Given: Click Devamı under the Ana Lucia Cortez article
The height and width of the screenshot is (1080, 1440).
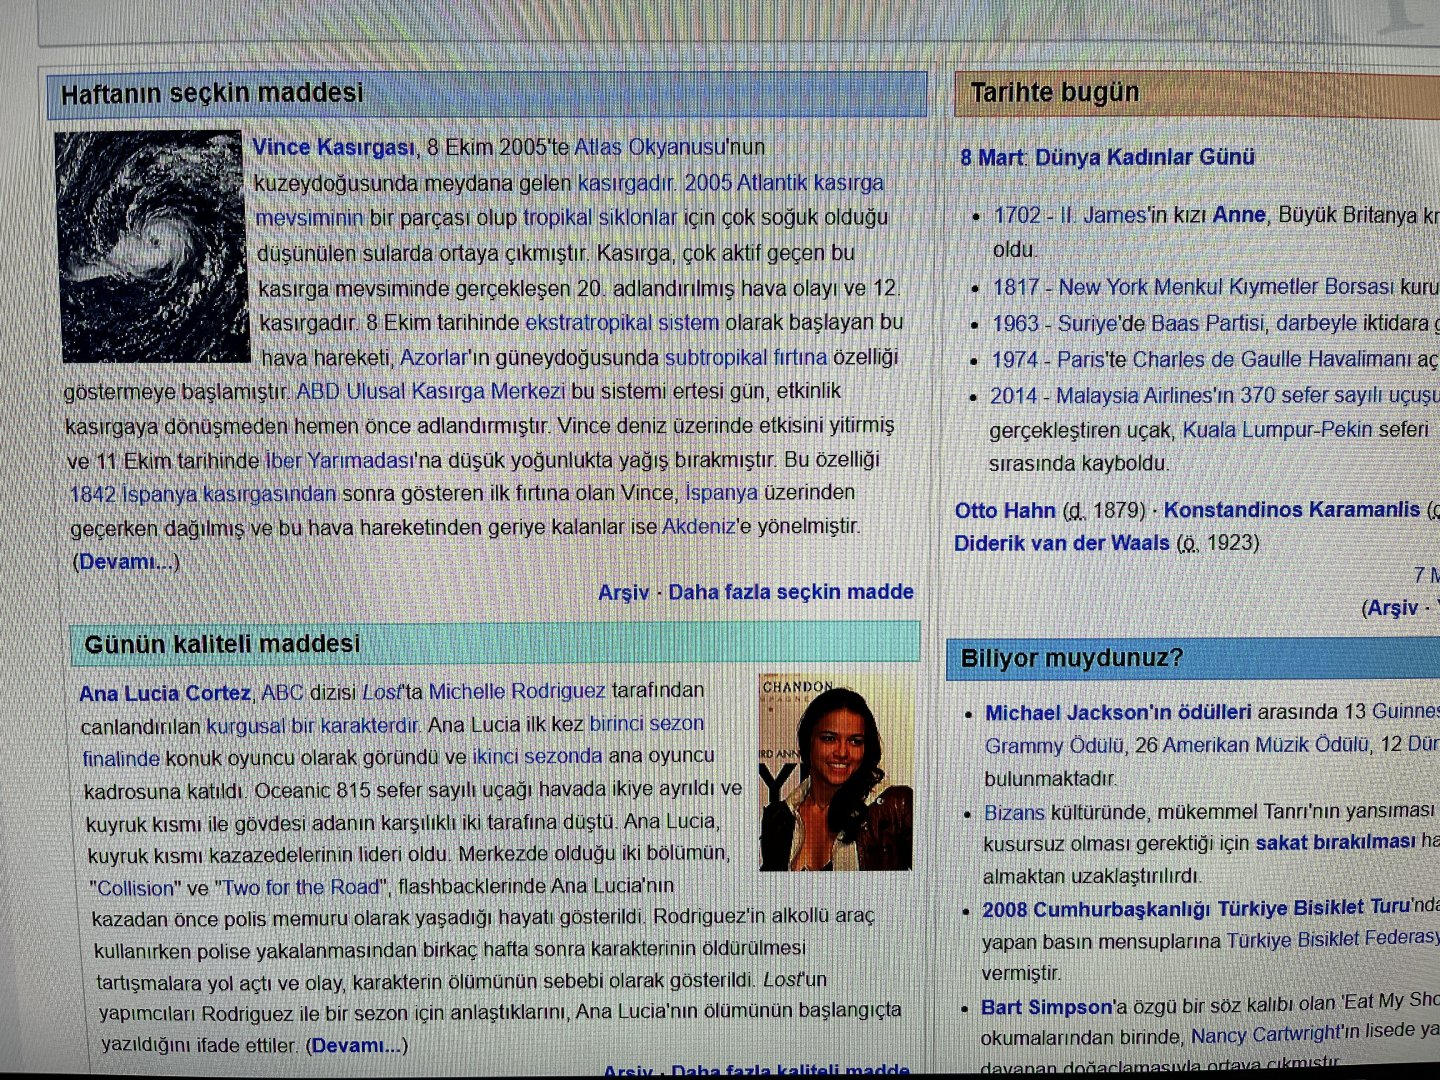Looking at the screenshot, I should click(357, 1046).
